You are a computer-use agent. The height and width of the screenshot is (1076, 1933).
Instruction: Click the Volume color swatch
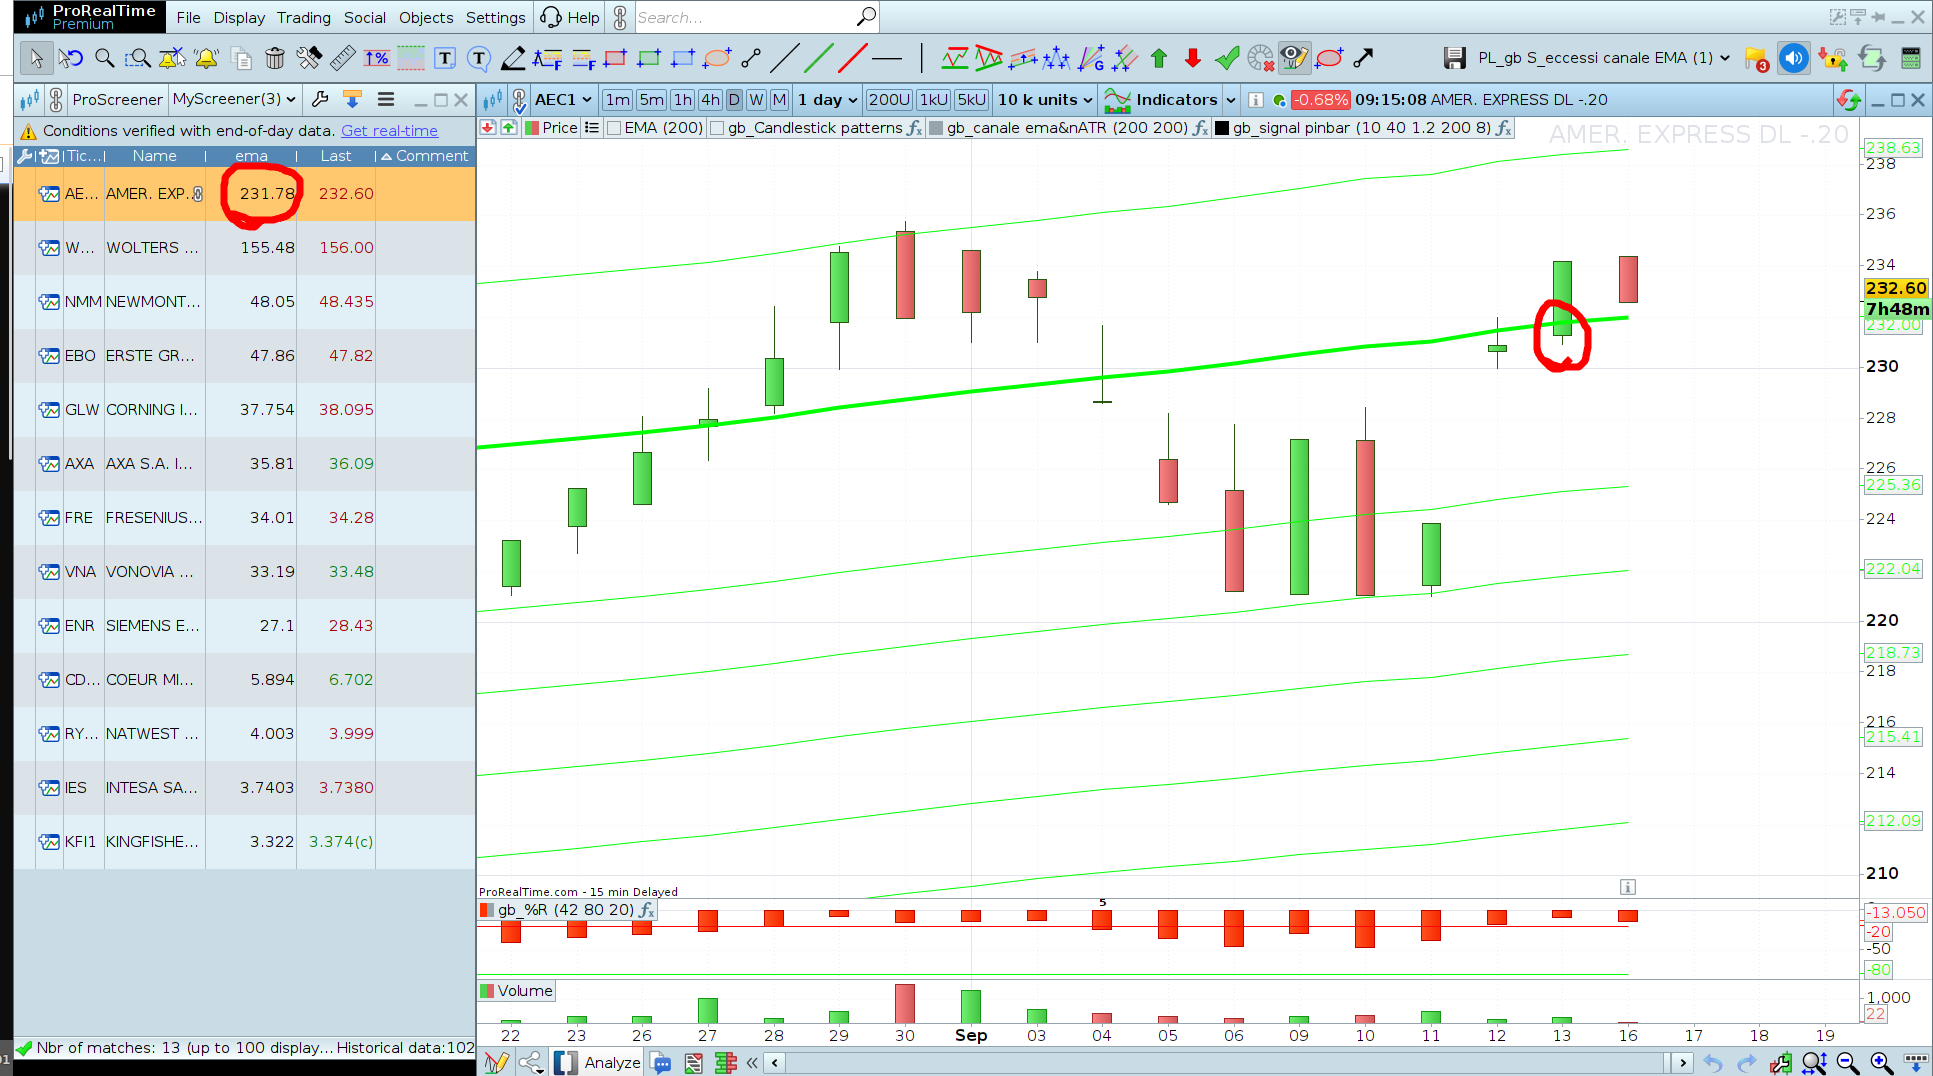487,991
